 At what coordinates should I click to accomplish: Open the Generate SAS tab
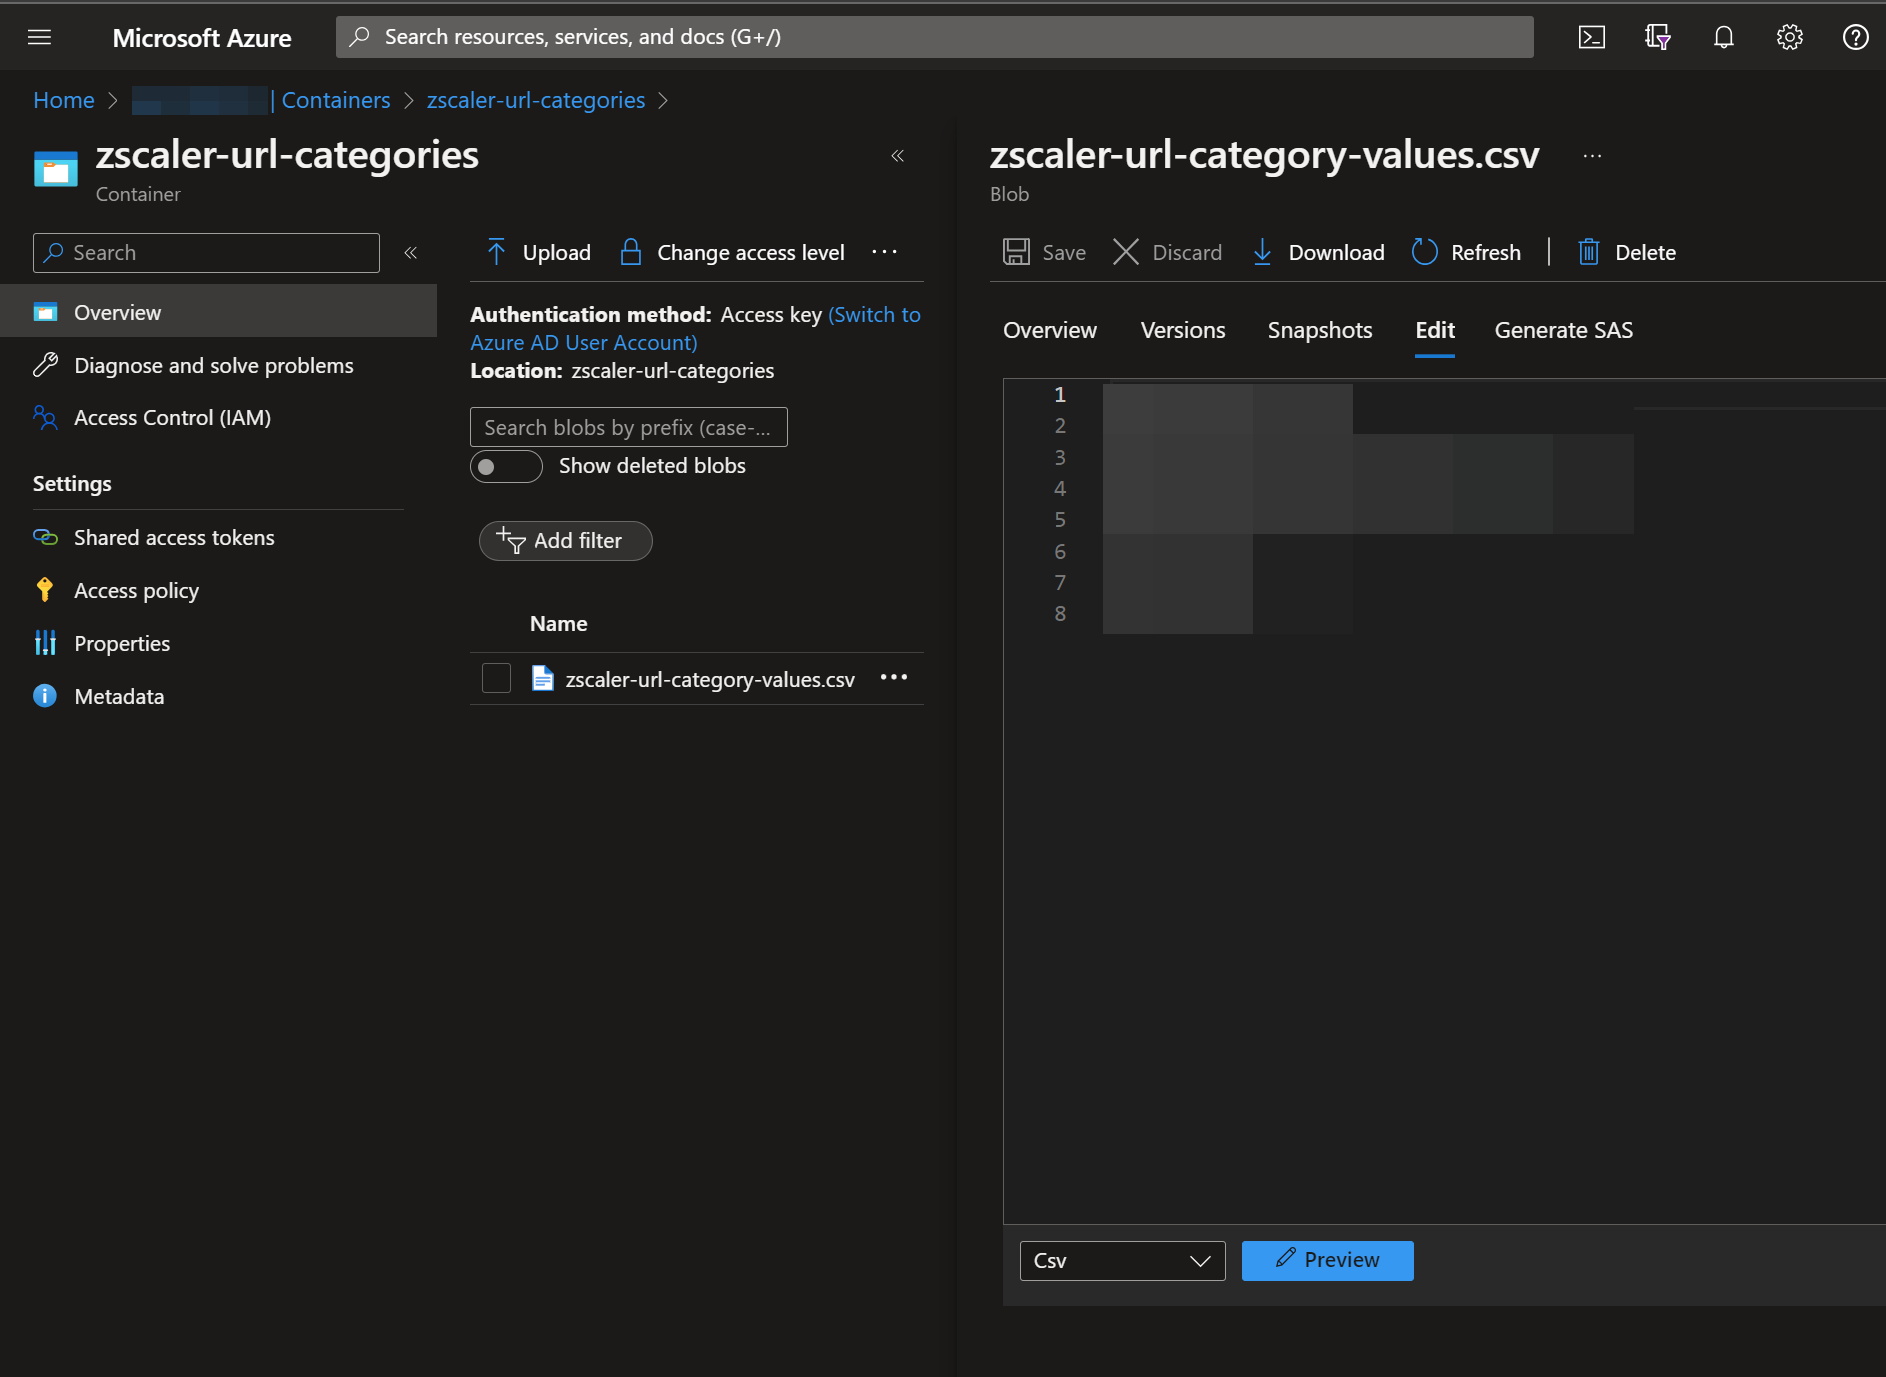[x=1564, y=330]
